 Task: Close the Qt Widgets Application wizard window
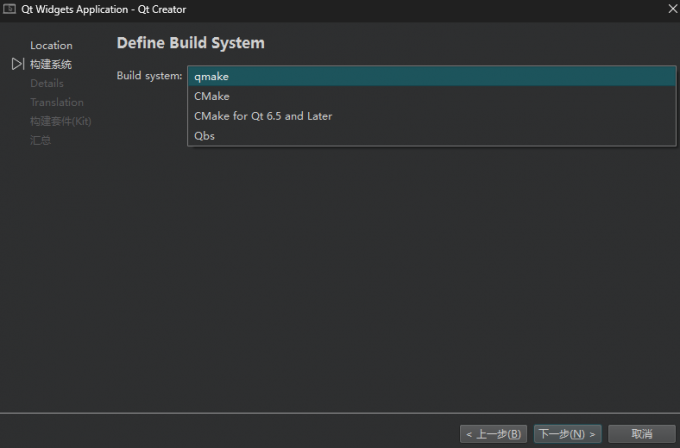(x=668, y=9)
